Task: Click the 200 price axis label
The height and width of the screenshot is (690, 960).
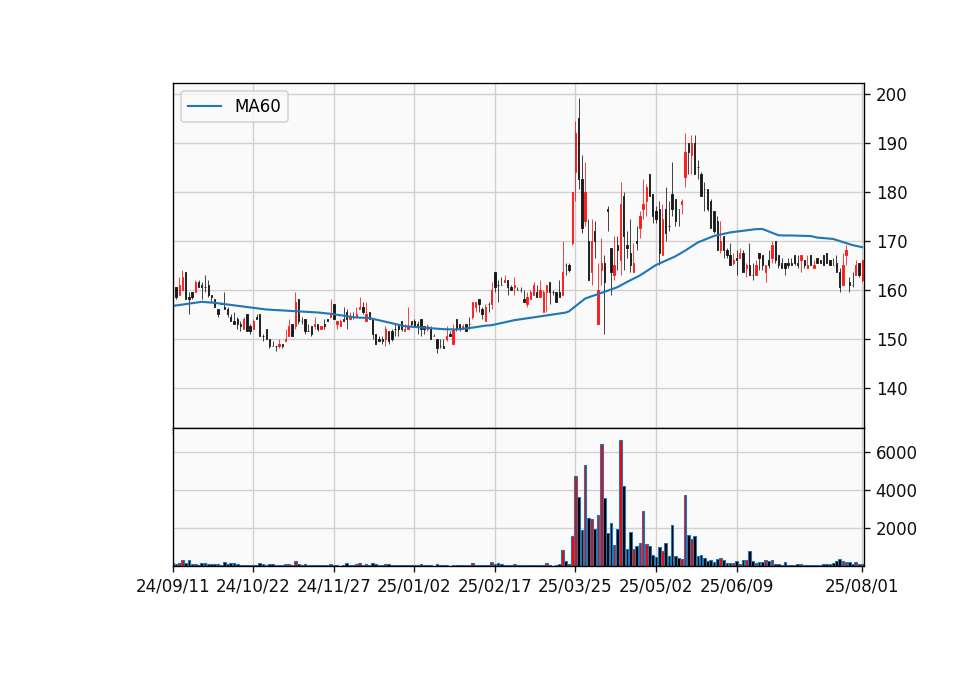Action: (x=891, y=95)
